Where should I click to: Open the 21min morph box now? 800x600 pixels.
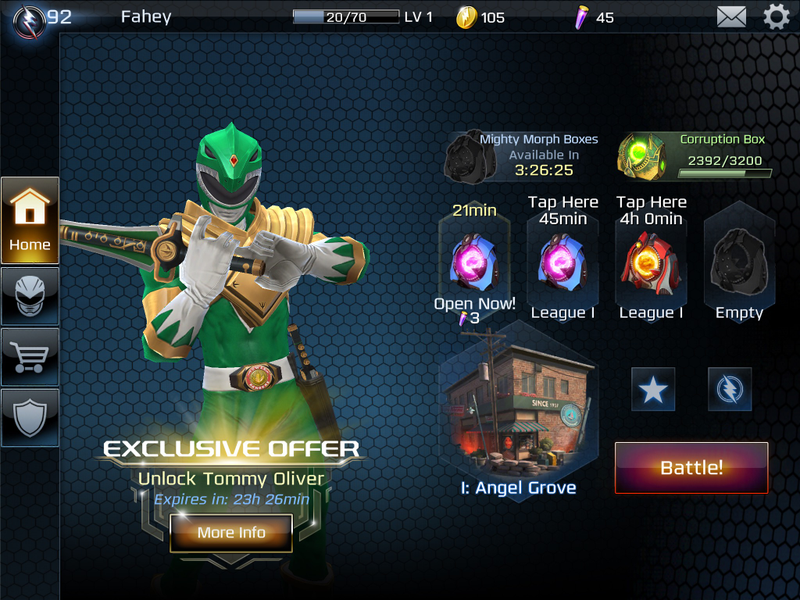474,262
